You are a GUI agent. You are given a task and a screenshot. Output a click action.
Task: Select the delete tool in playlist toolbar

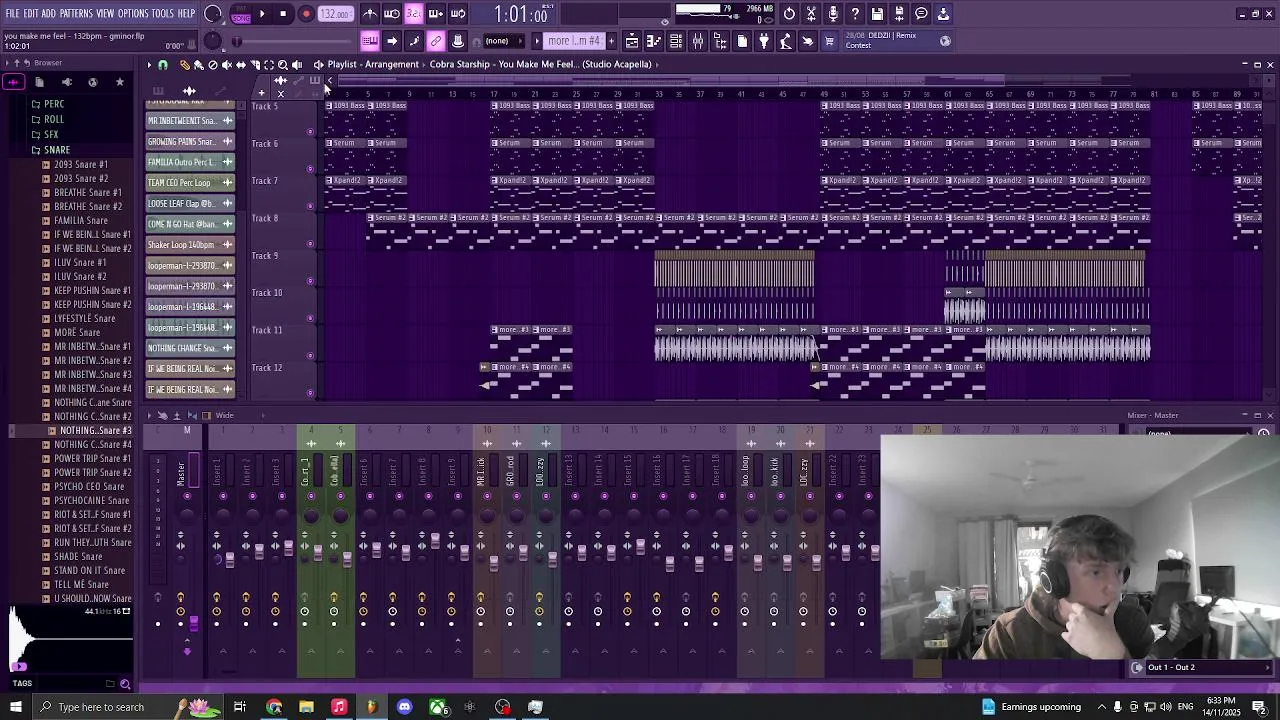[x=212, y=65]
